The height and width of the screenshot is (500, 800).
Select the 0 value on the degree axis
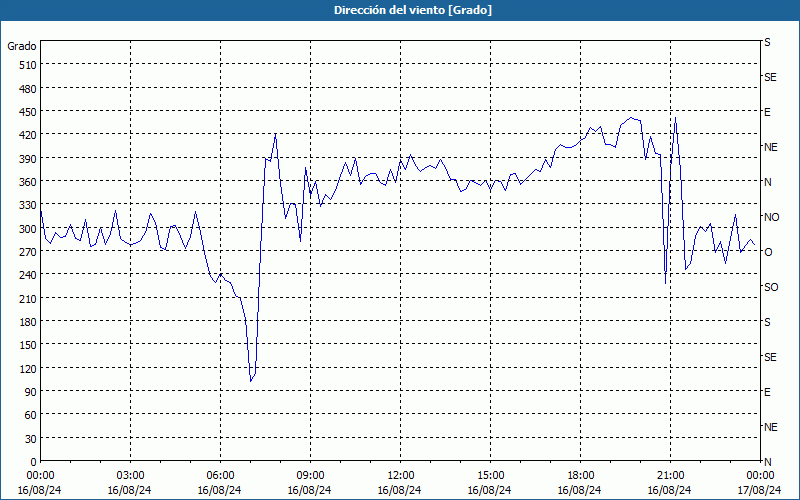click(34, 462)
